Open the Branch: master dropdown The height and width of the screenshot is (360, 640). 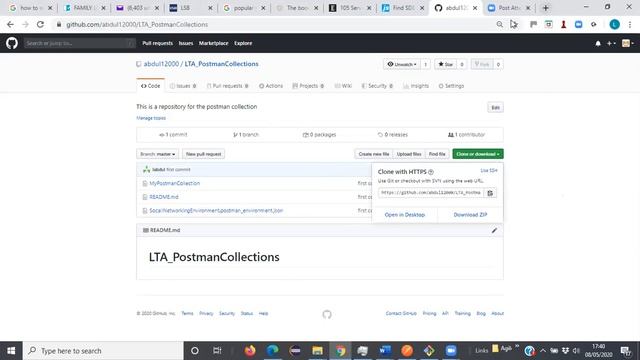point(157,154)
